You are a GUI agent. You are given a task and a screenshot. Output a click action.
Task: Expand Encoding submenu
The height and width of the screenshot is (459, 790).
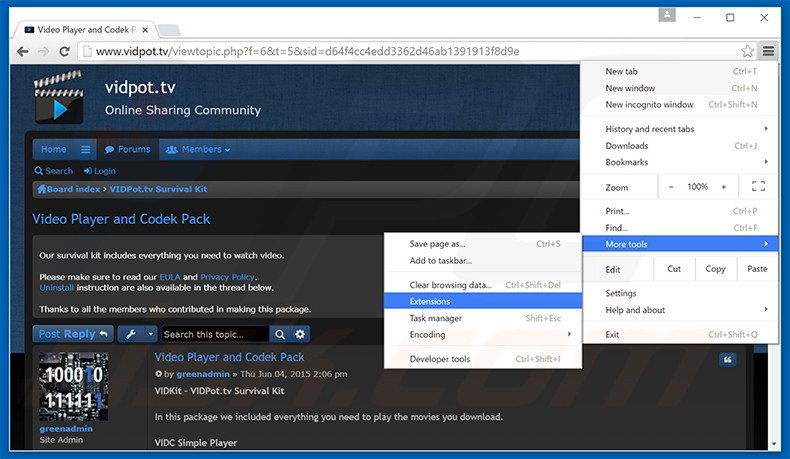[x=483, y=335]
